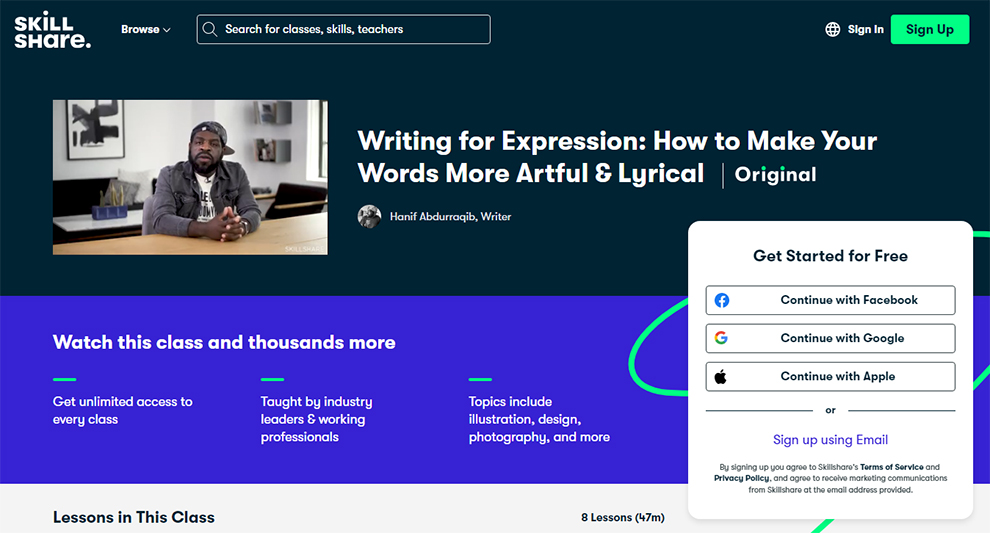The height and width of the screenshot is (533, 990).
Task: Click the Skillshare logo
Action: [52, 30]
